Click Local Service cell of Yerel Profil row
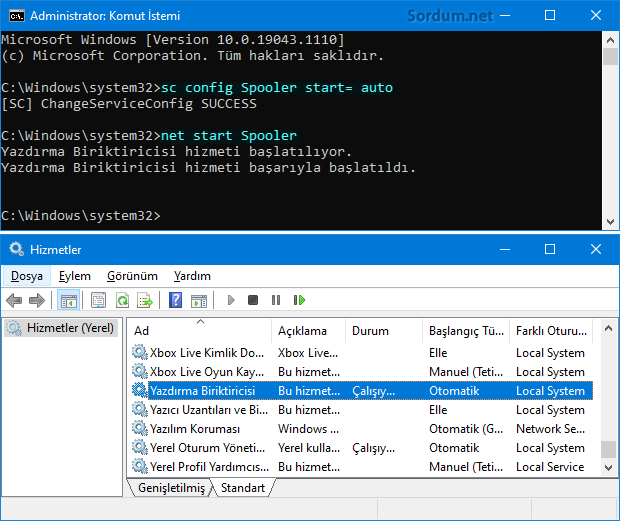 [x=550, y=467]
